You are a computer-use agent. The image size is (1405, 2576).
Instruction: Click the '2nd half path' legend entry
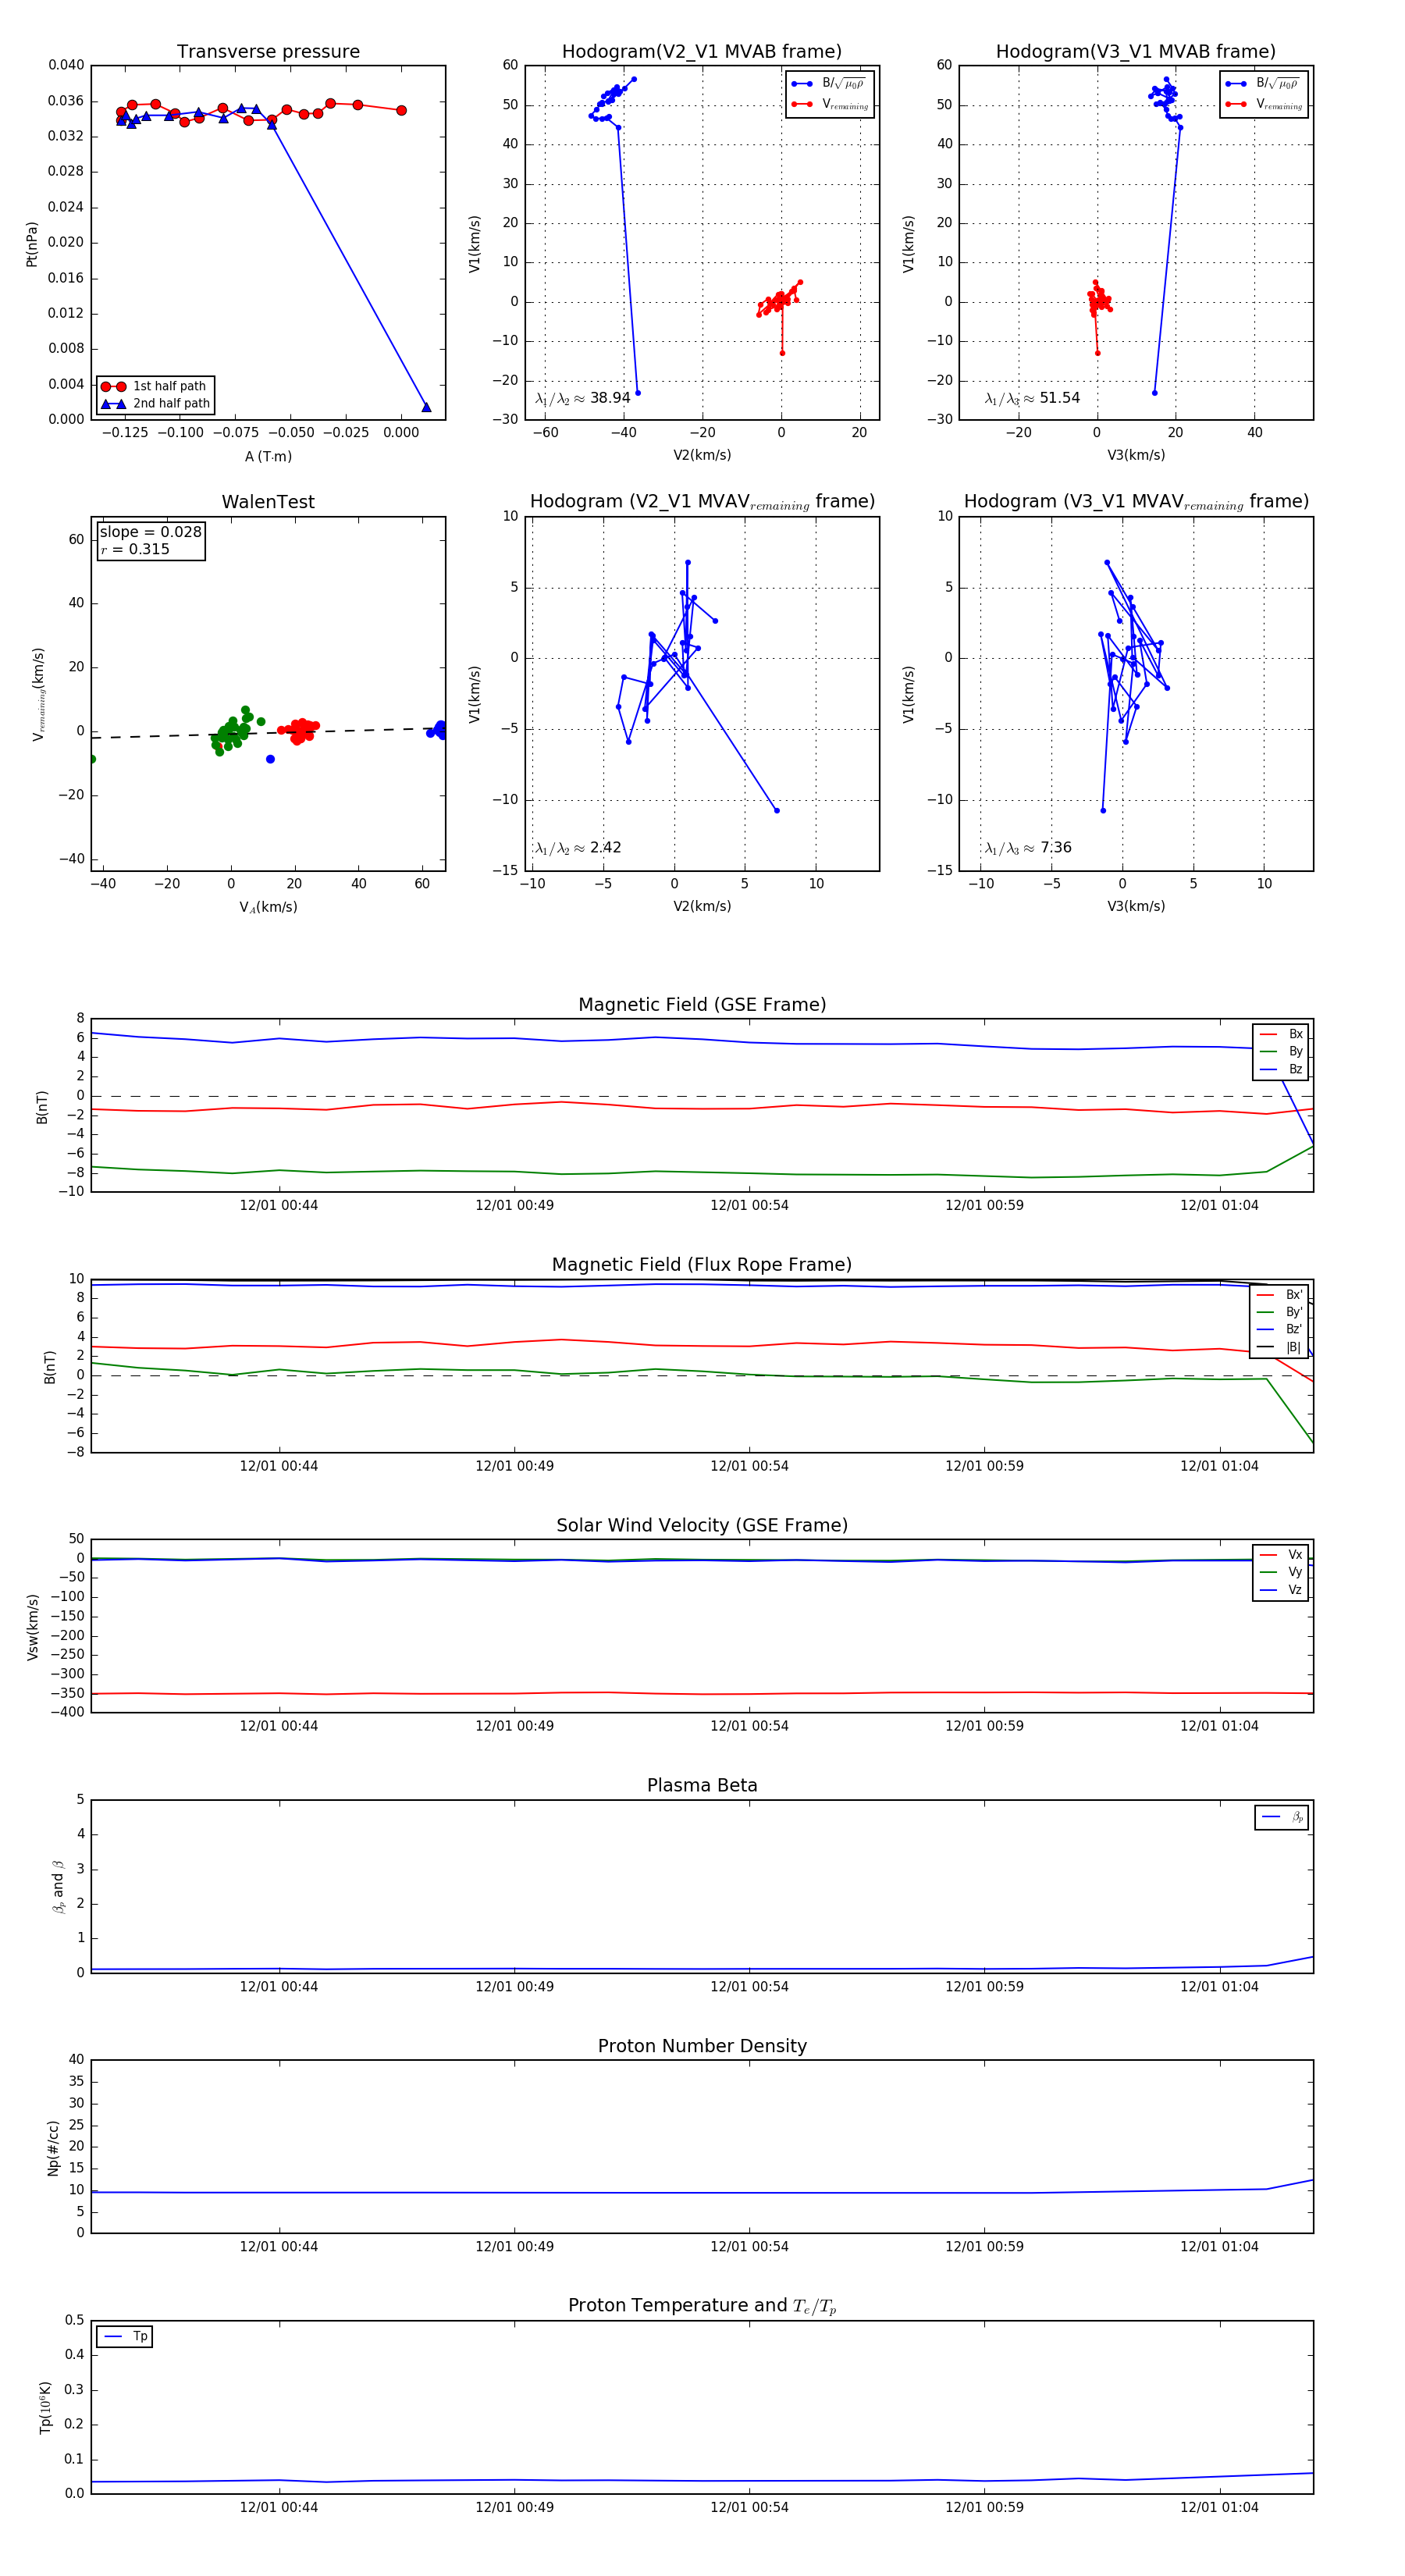(155, 404)
